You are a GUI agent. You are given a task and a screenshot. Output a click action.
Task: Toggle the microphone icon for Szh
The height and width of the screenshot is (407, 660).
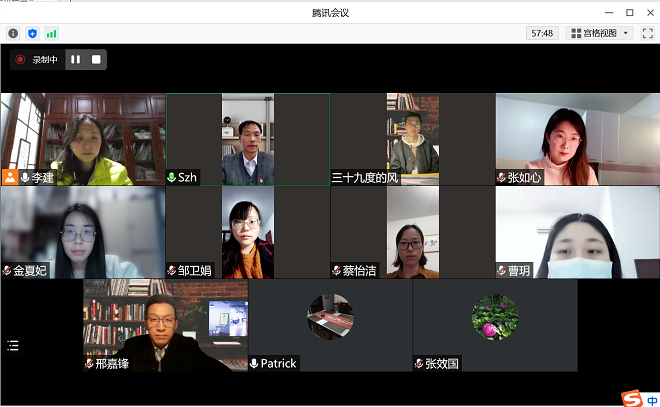[172, 177]
